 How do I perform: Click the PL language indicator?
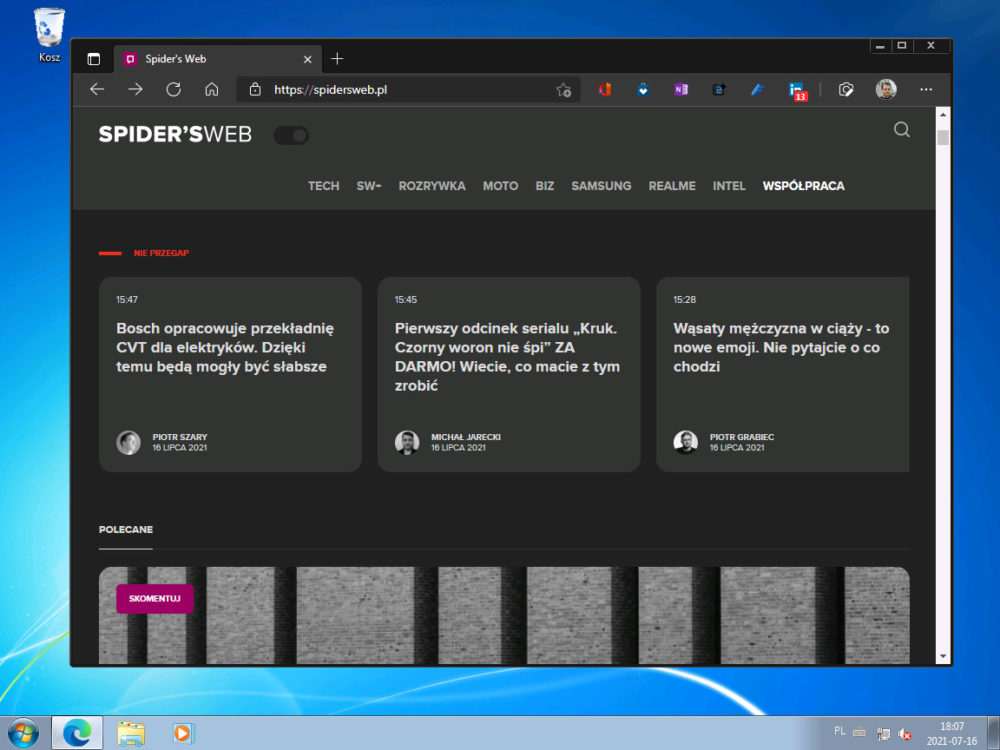tap(840, 731)
